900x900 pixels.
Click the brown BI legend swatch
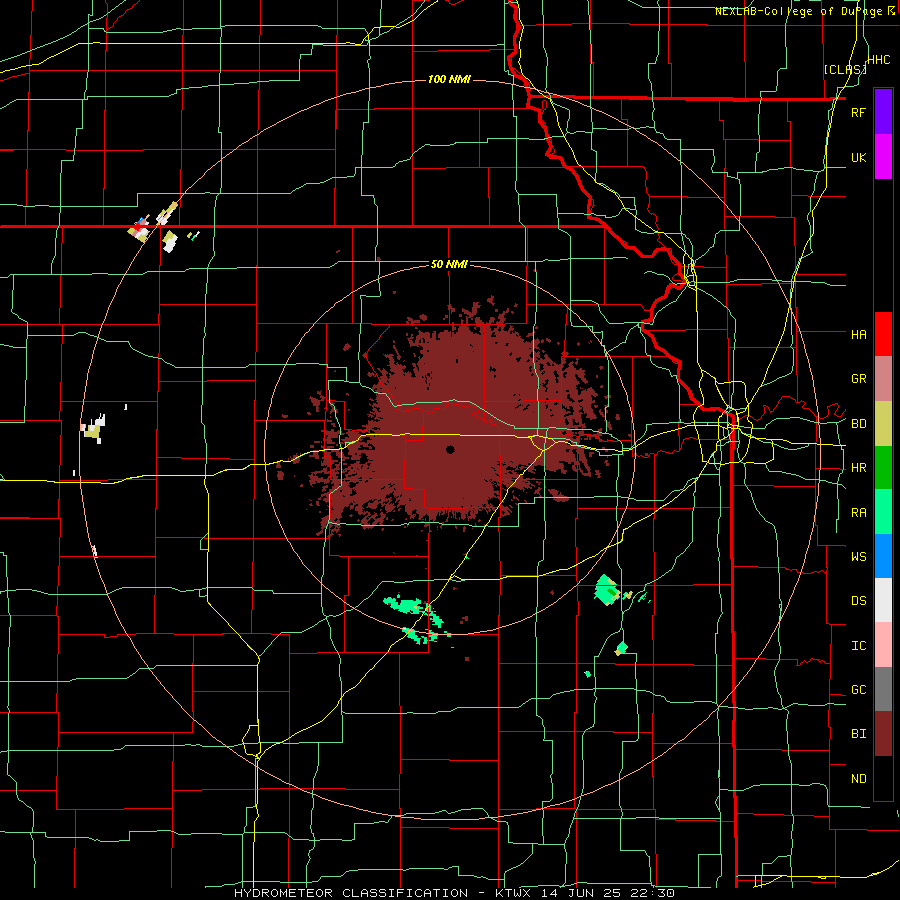[x=883, y=734]
